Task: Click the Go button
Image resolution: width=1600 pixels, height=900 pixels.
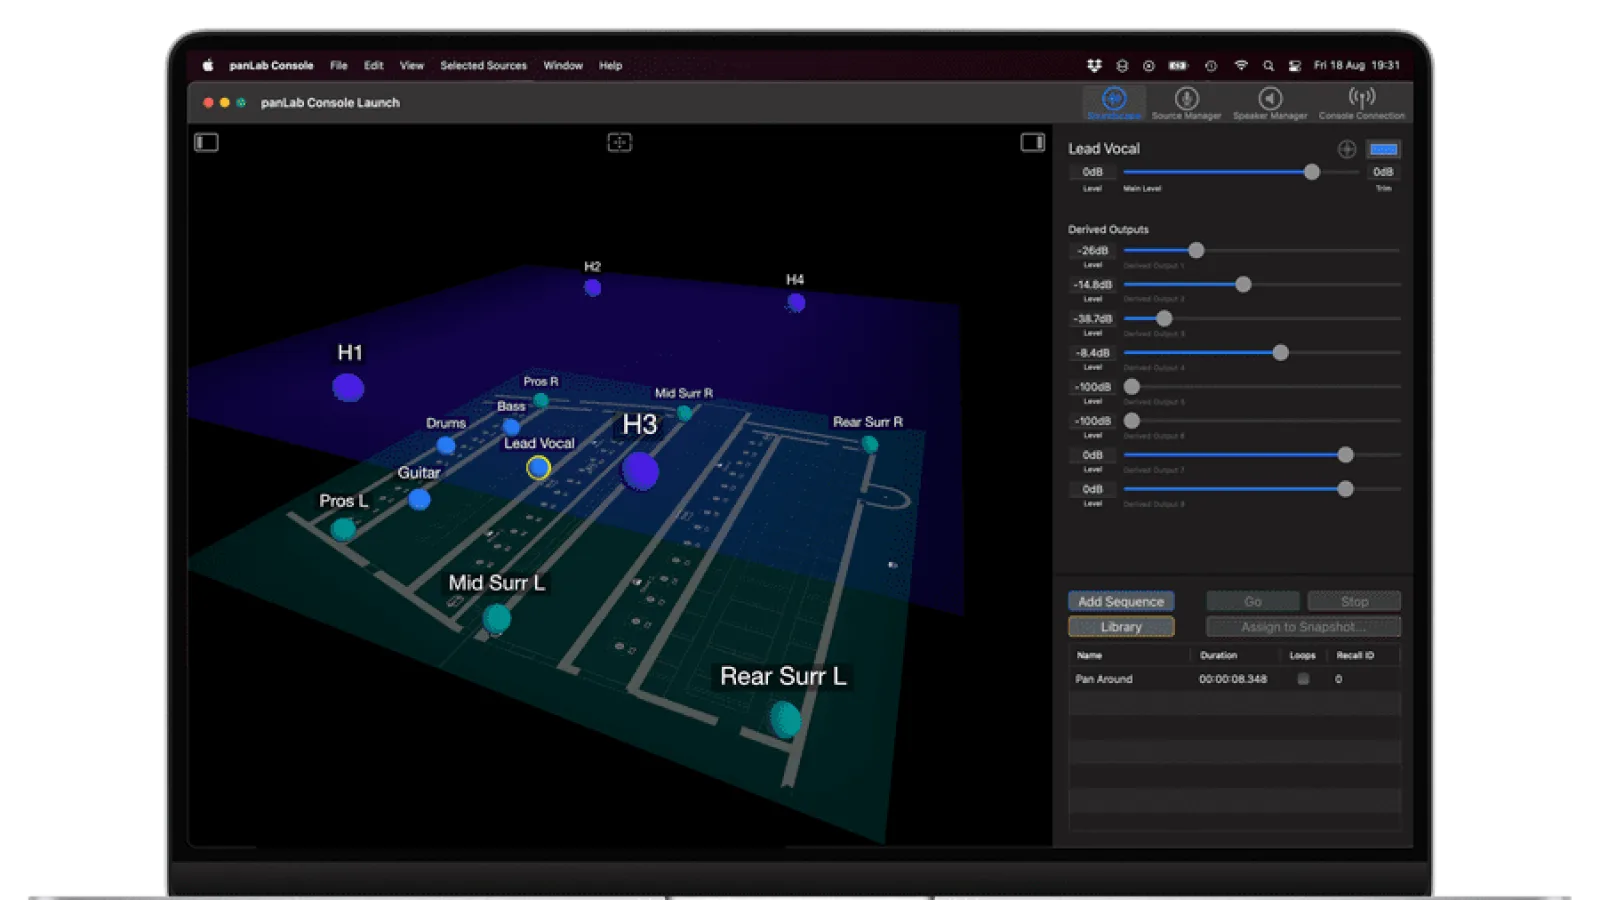Action: click(1253, 601)
